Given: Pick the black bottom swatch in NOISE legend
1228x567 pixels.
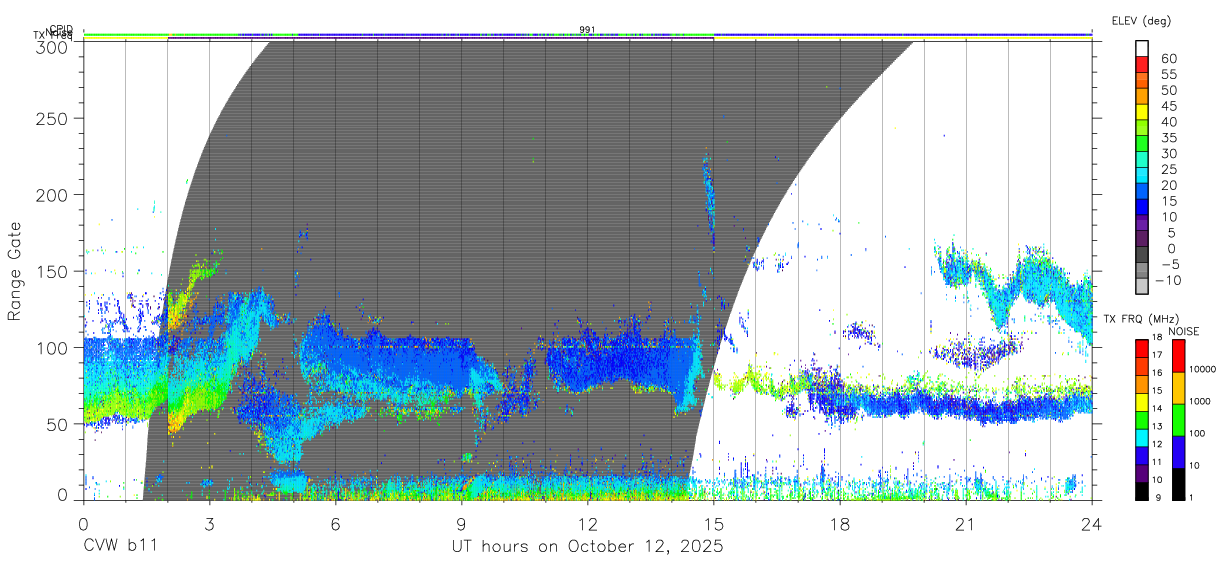Looking at the screenshot, I should point(1177,483).
